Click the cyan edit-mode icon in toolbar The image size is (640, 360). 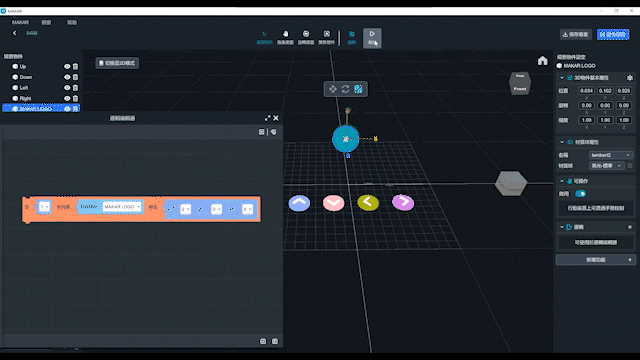pos(351,37)
